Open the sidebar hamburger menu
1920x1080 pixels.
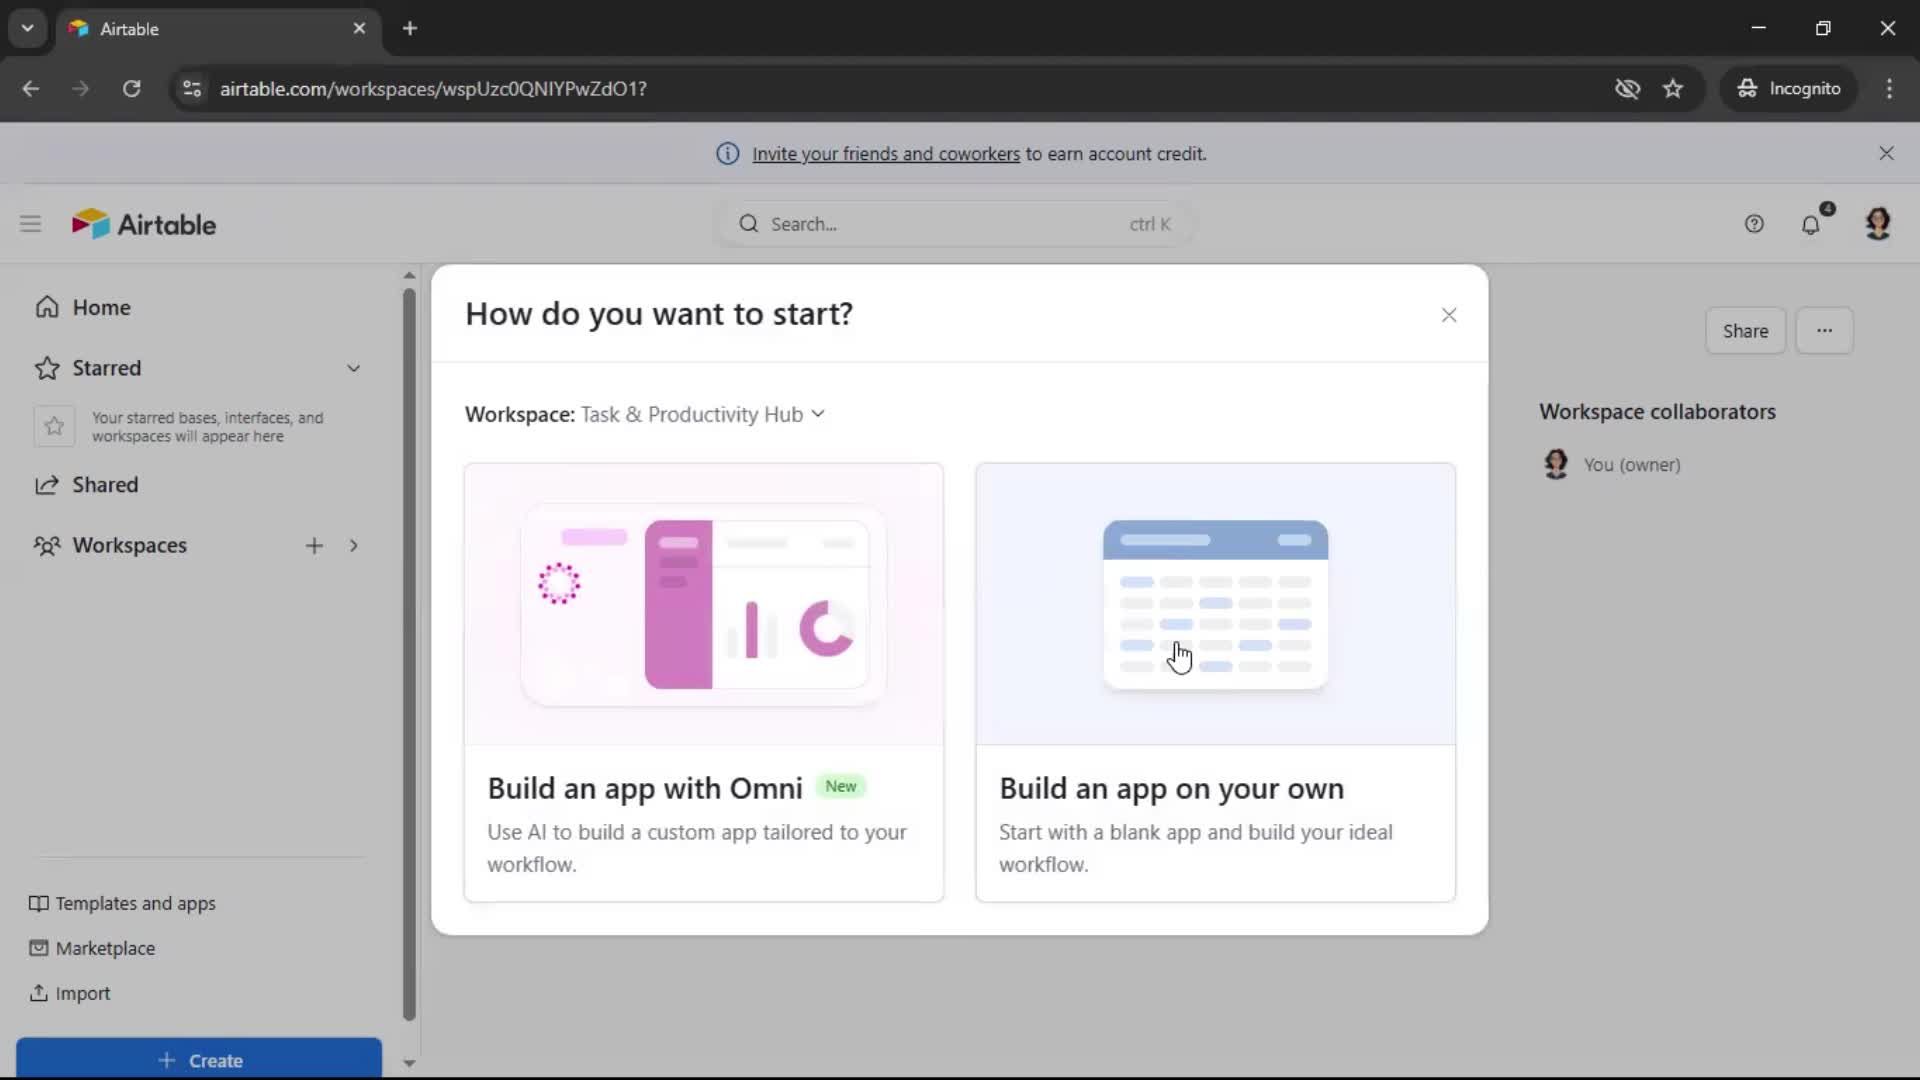(31, 224)
